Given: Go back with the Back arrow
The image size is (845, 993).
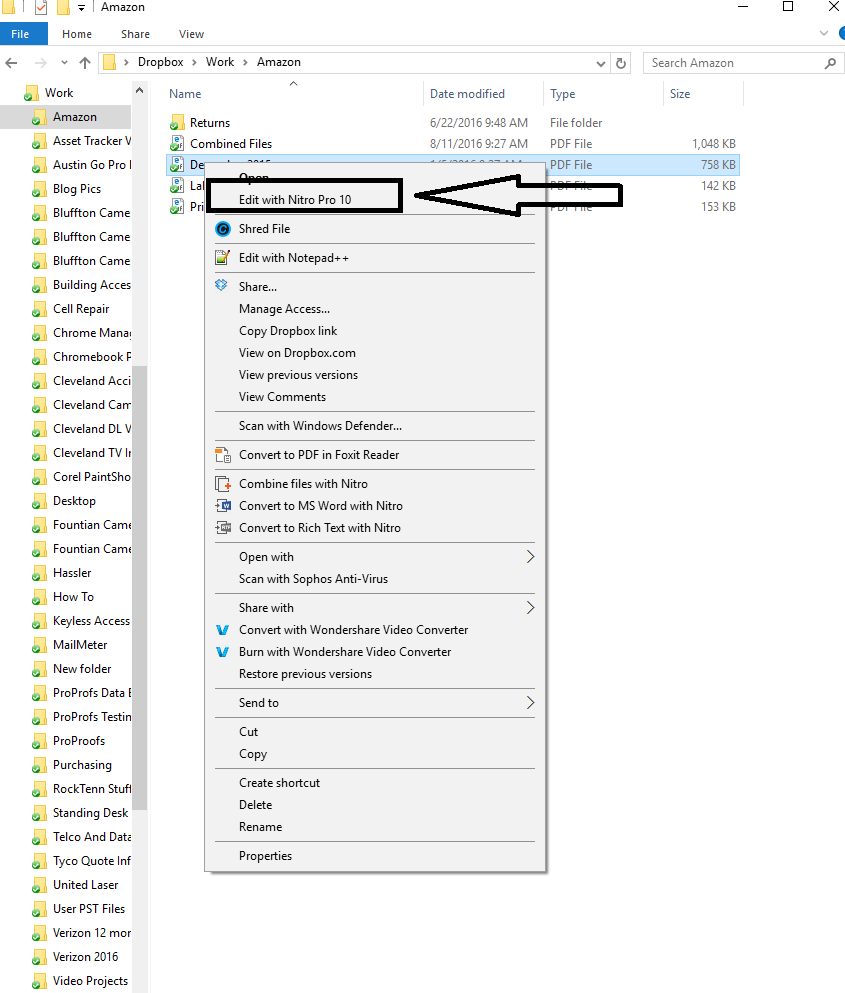Looking at the screenshot, I should click(x=11, y=63).
